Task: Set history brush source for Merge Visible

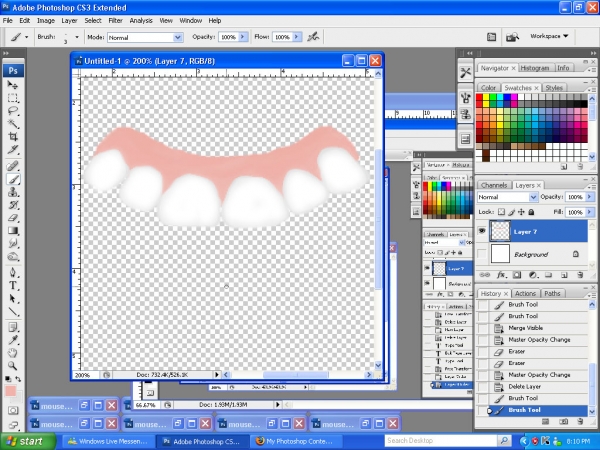Action: tap(483, 328)
